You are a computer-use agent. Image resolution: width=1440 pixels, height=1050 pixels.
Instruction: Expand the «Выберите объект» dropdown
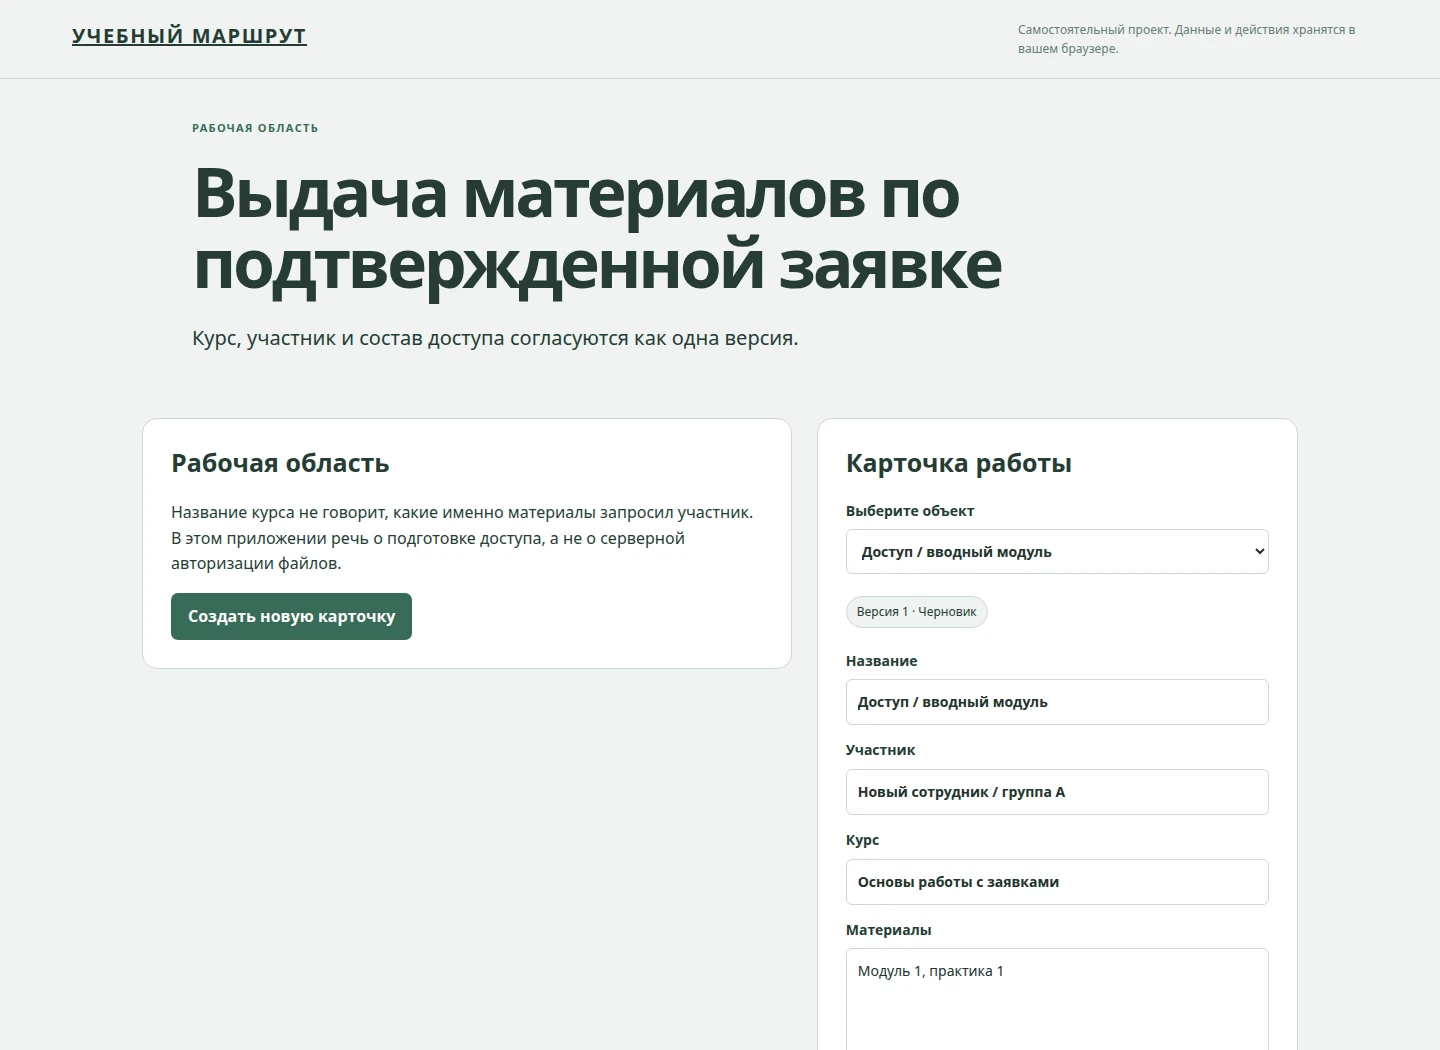[x=1057, y=552]
